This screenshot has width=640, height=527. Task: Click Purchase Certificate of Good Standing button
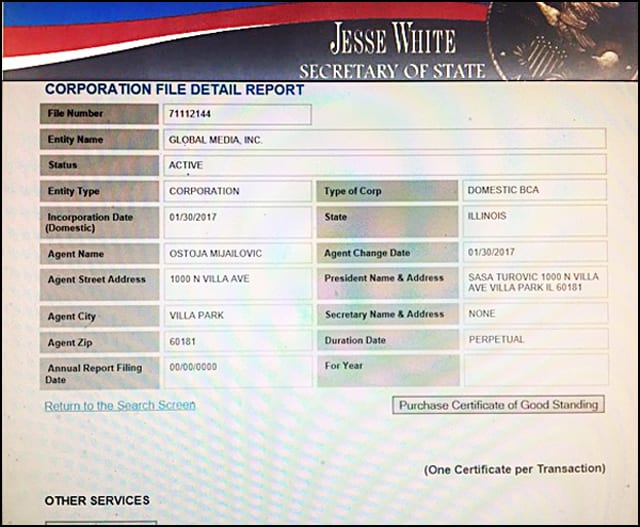pos(498,405)
